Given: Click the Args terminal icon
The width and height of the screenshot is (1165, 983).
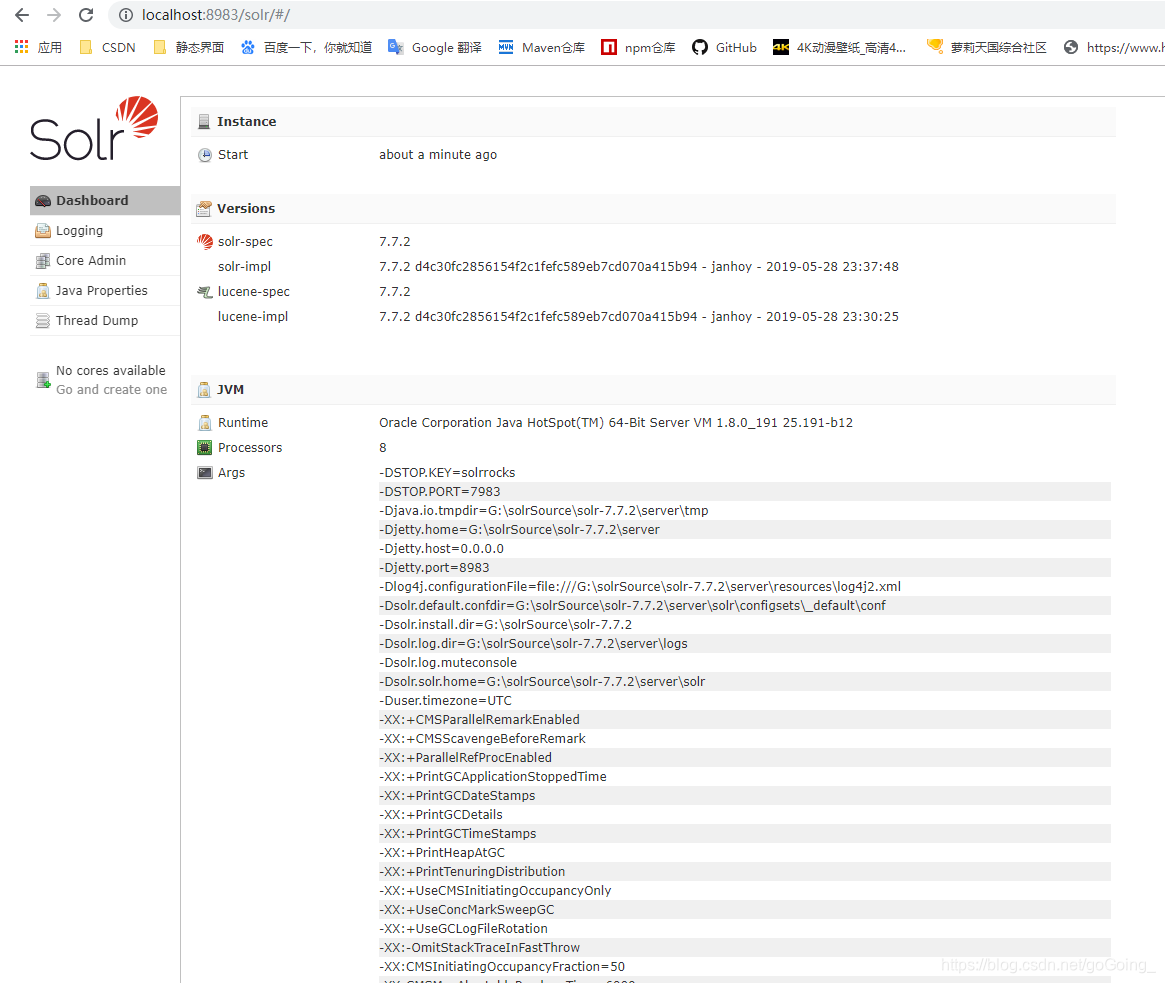Looking at the screenshot, I should pos(204,473).
